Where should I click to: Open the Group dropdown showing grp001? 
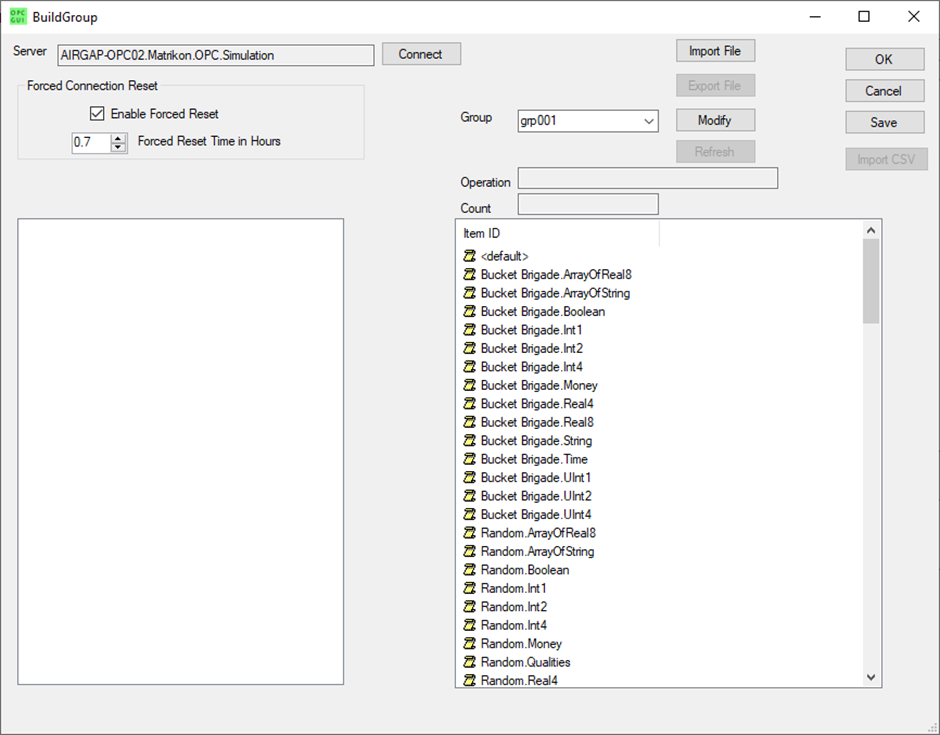pyautogui.click(x=588, y=121)
